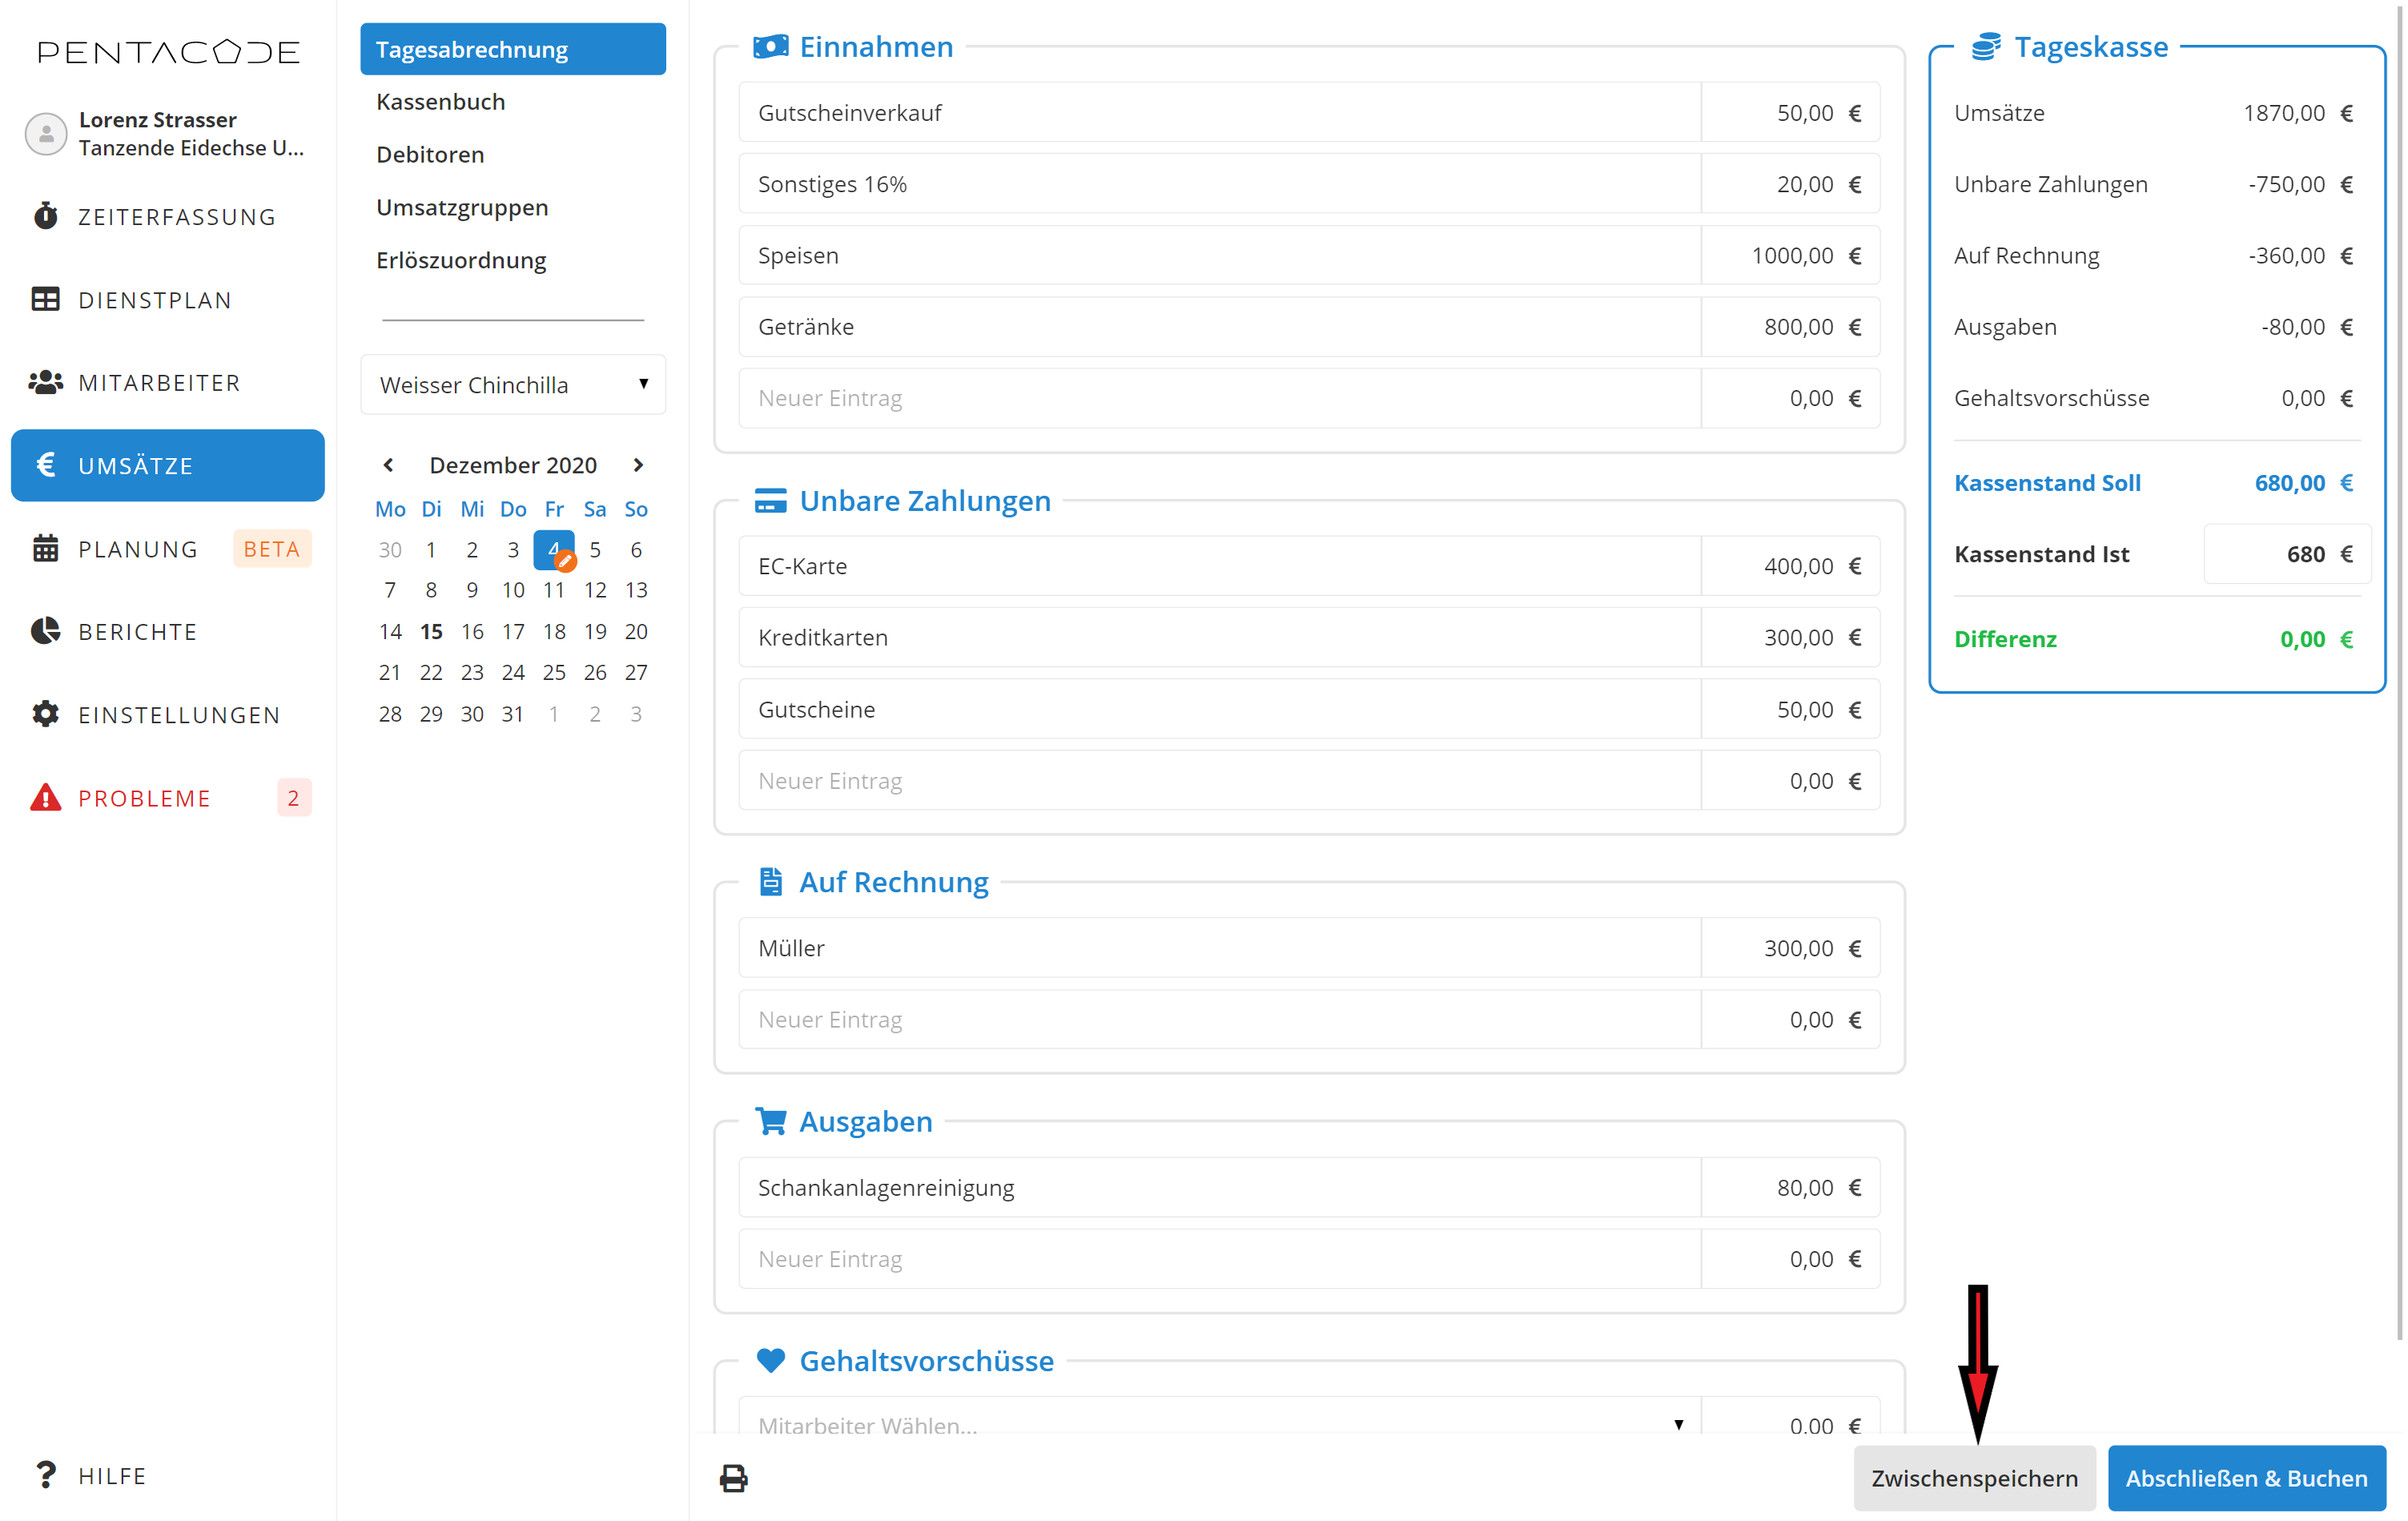The height and width of the screenshot is (1521, 2408).
Task: Open Planung calendar icon in sidebar
Action: pyautogui.click(x=45, y=548)
